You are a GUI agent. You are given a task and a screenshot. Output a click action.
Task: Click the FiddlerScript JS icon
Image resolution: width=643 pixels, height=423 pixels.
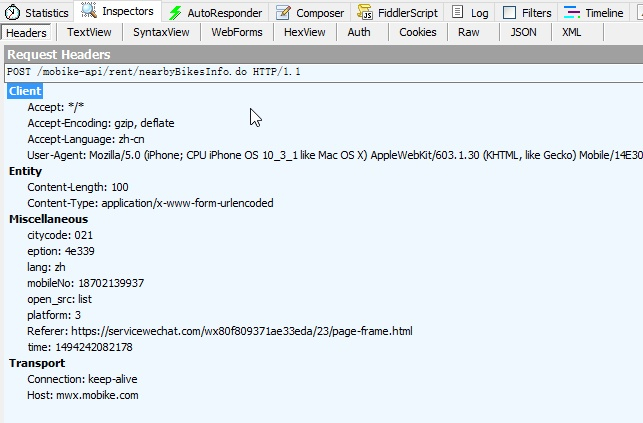pos(367,13)
